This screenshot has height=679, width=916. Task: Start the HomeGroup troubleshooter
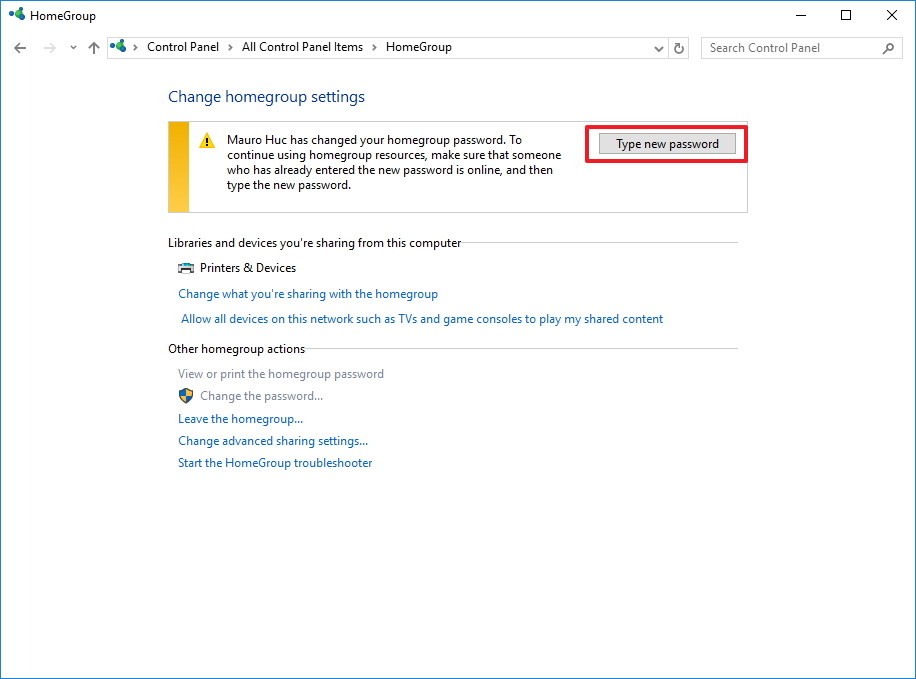(274, 462)
